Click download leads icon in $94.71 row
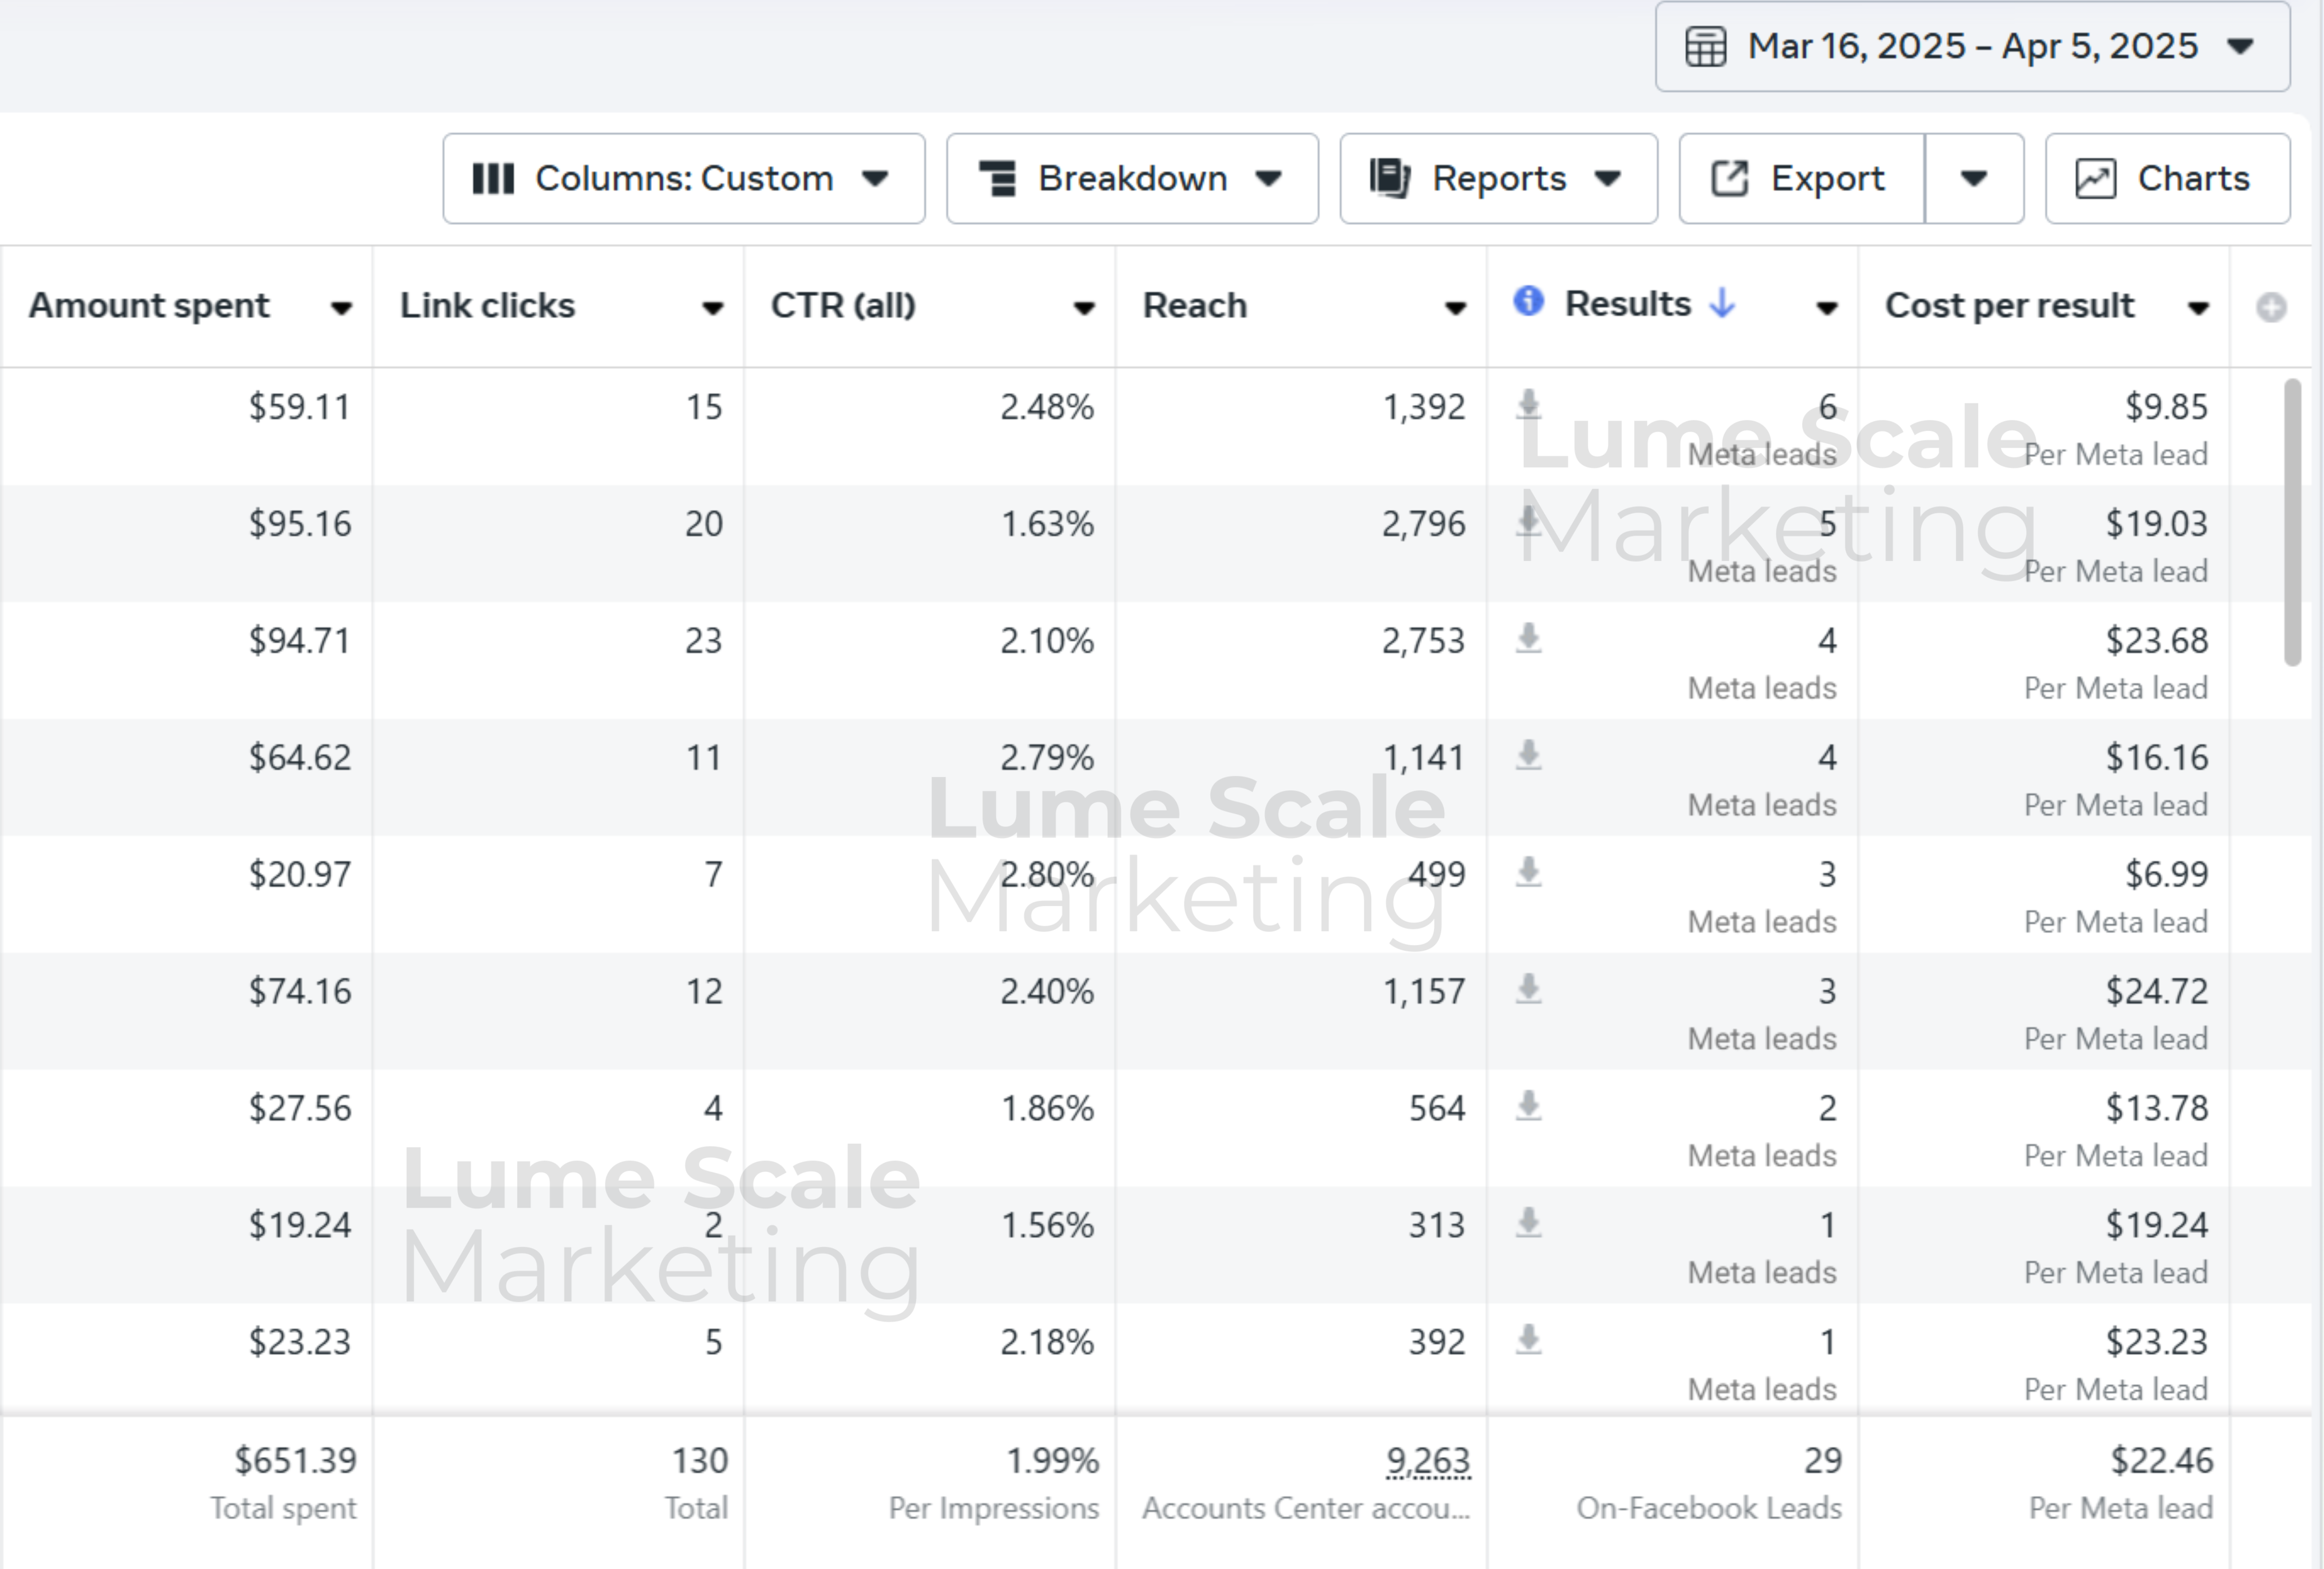 [x=1528, y=638]
